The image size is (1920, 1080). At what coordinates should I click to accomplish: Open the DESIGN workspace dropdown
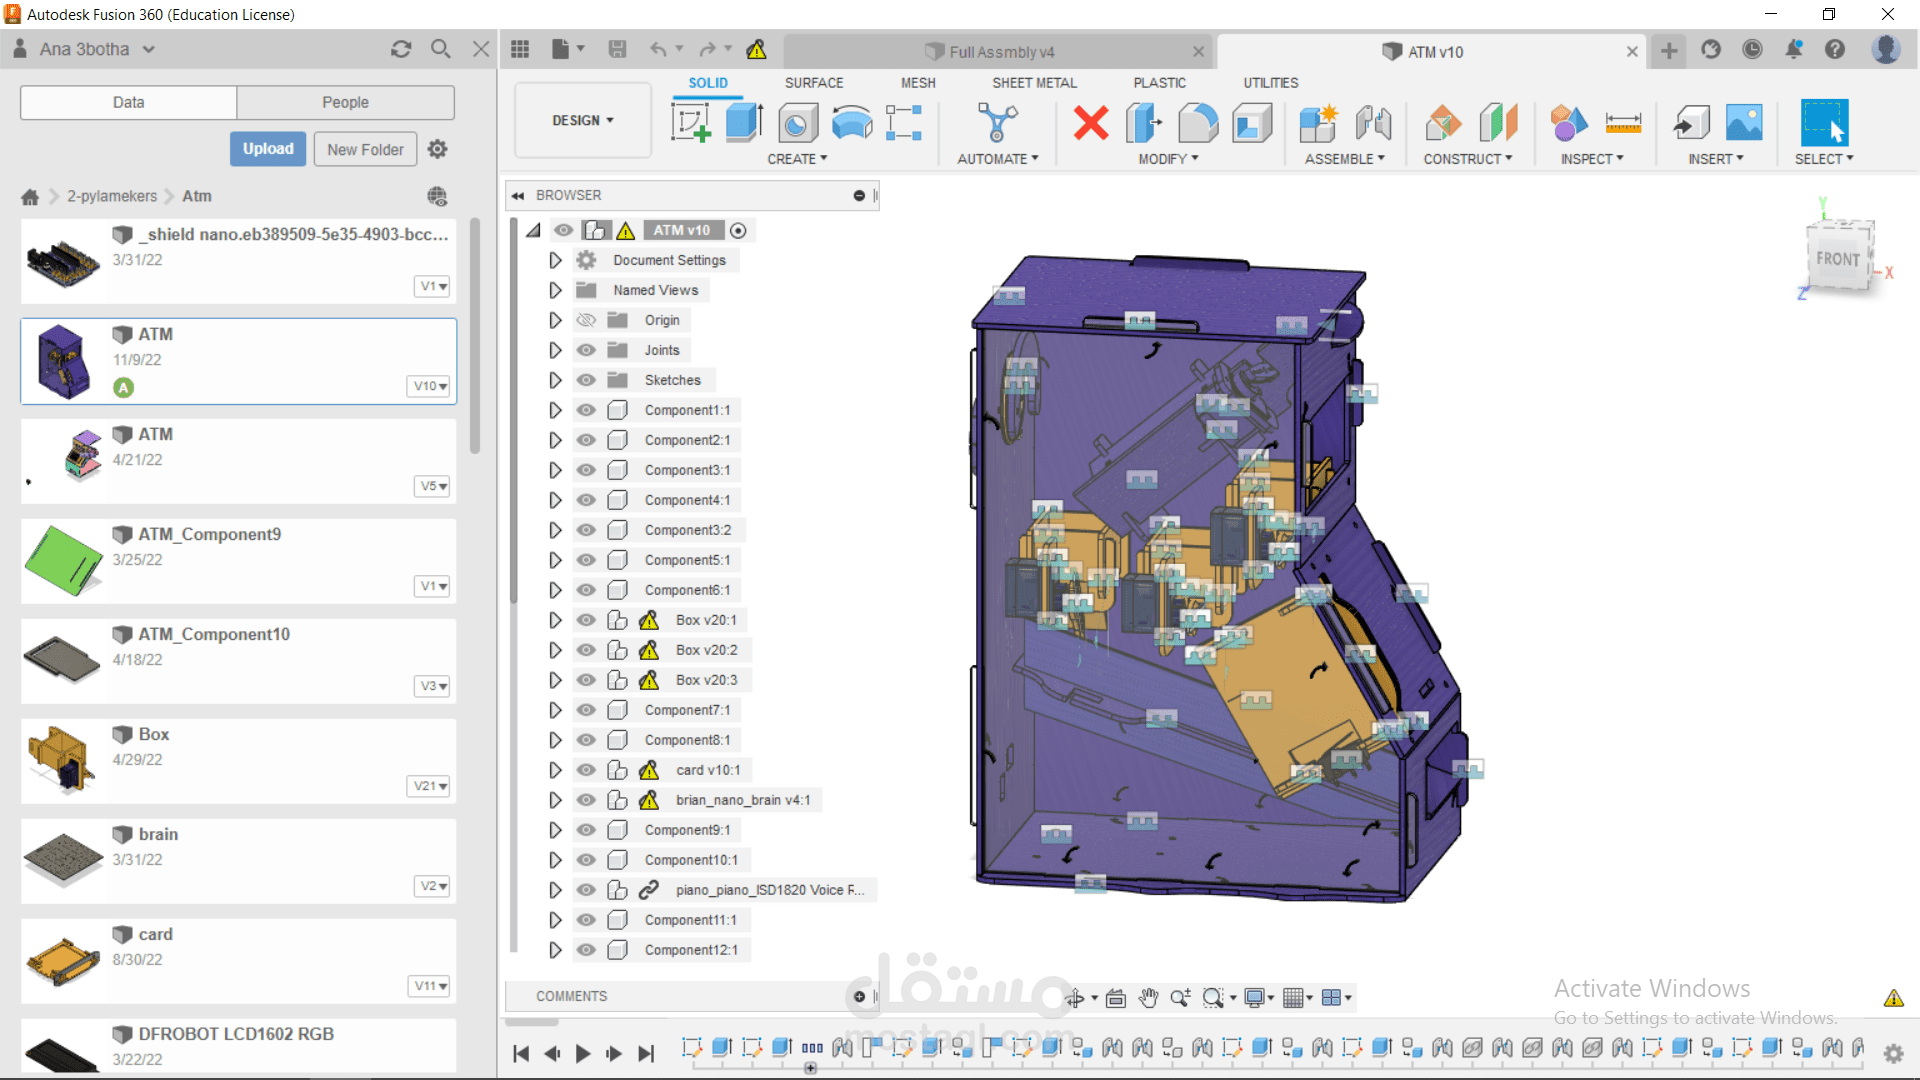[583, 121]
